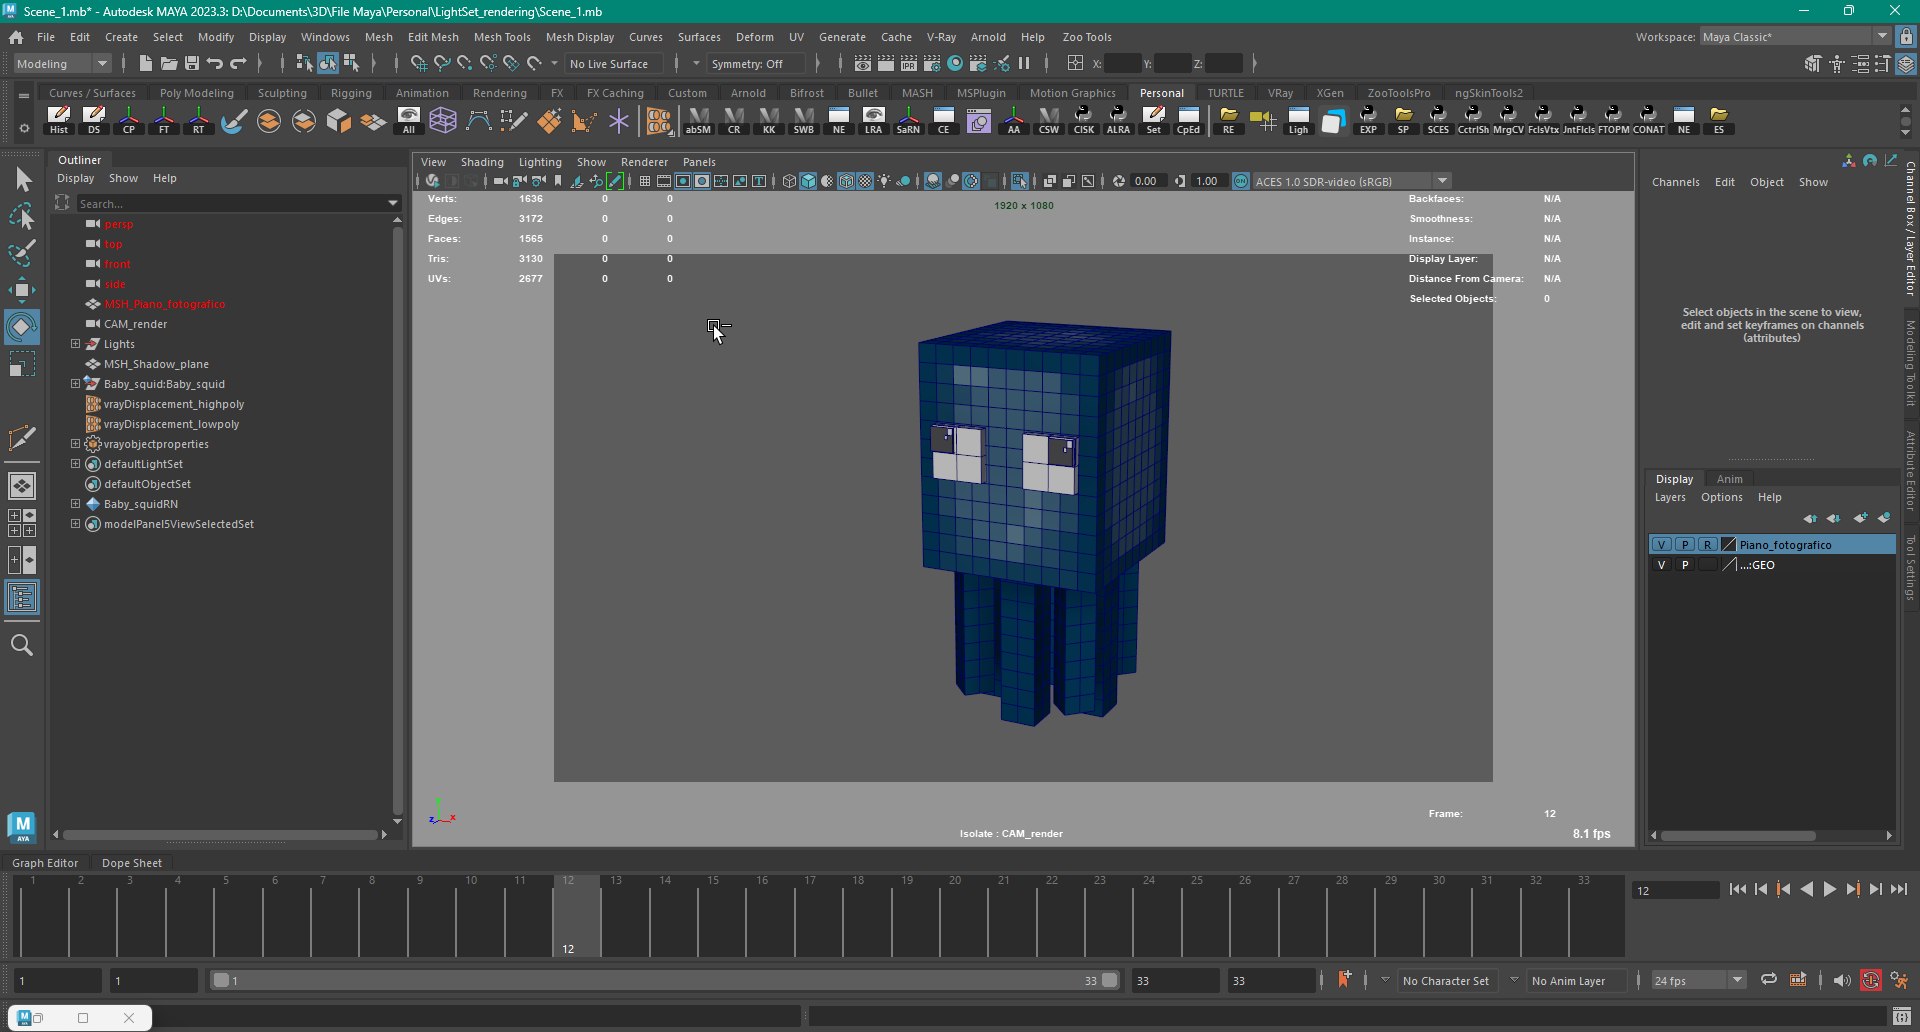Toggle visibility V of Piano_fotografico layer

point(1661,545)
